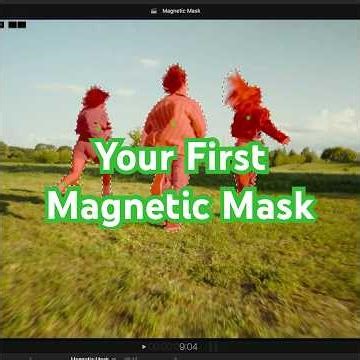Click the green dot on right person's back
The image size is (360, 360).
coord(248,117)
